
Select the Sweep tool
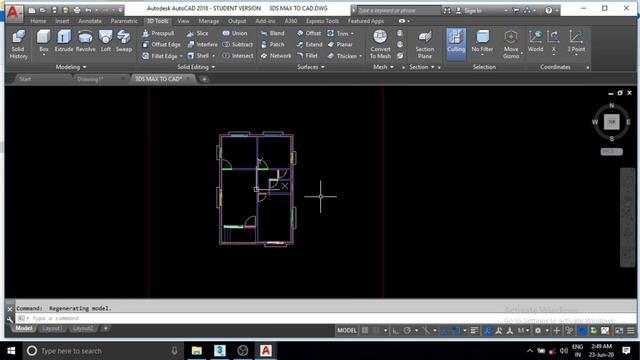(x=124, y=41)
